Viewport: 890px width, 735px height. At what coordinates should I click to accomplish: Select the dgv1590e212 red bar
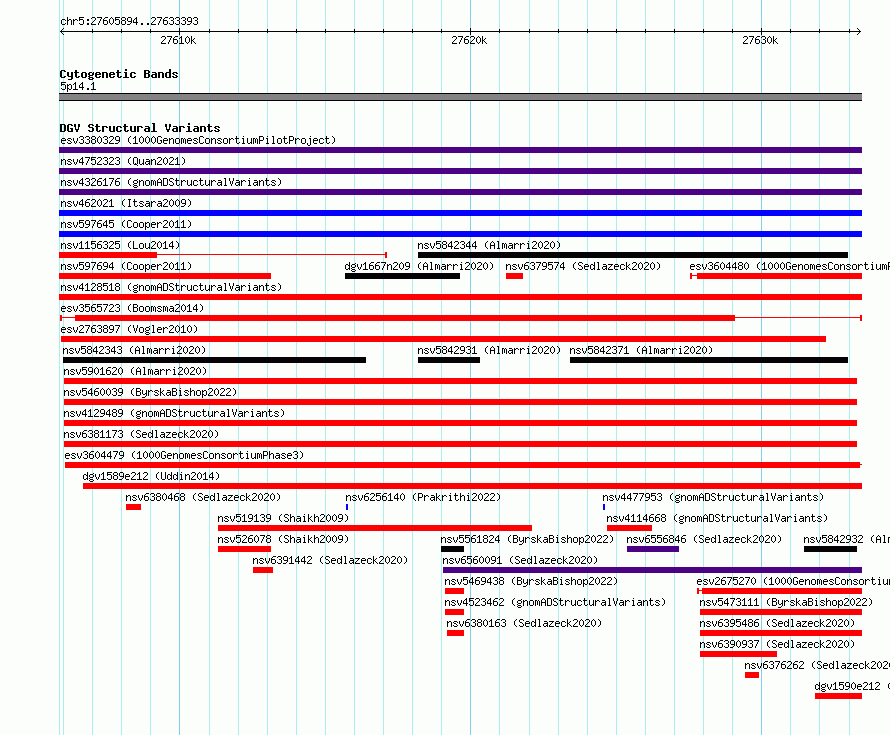click(838, 696)
